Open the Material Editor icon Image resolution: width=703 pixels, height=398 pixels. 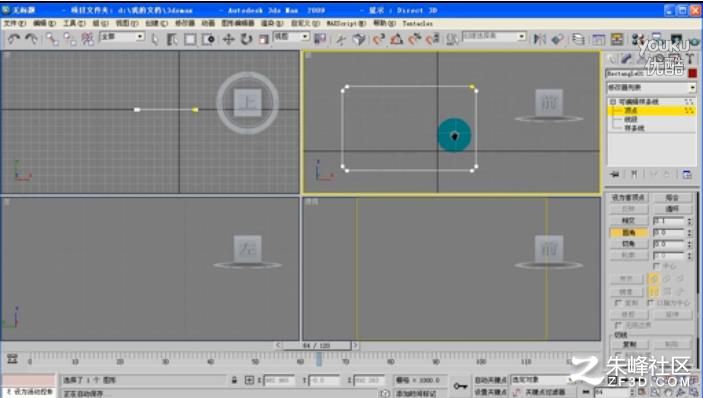click(x=638, y=40)
